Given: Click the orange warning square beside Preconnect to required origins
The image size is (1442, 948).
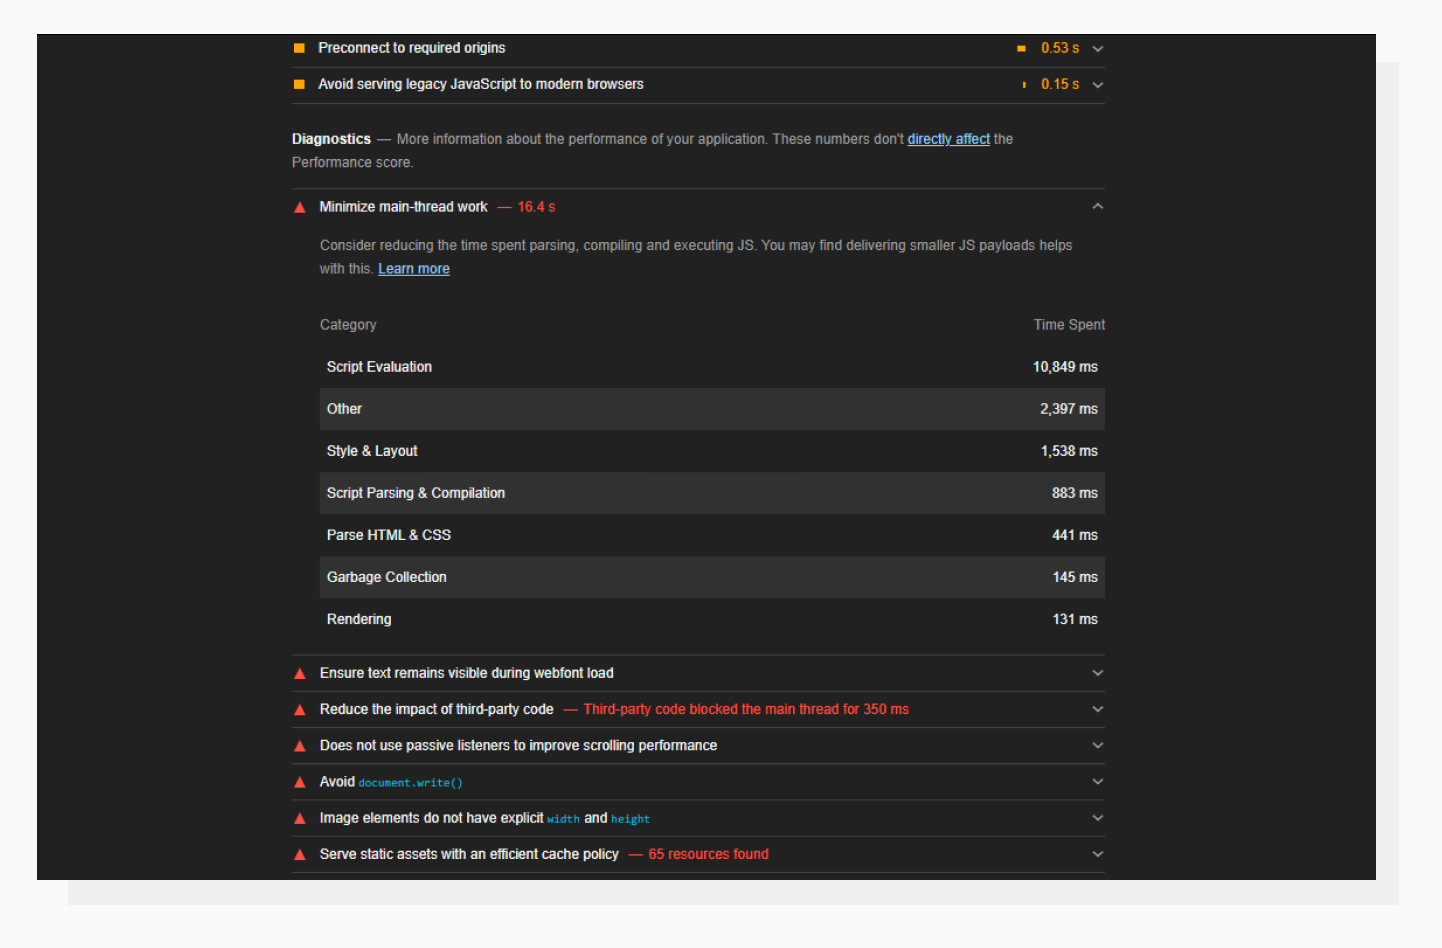Looking at the screenshot, I should [x=298, y=47].
